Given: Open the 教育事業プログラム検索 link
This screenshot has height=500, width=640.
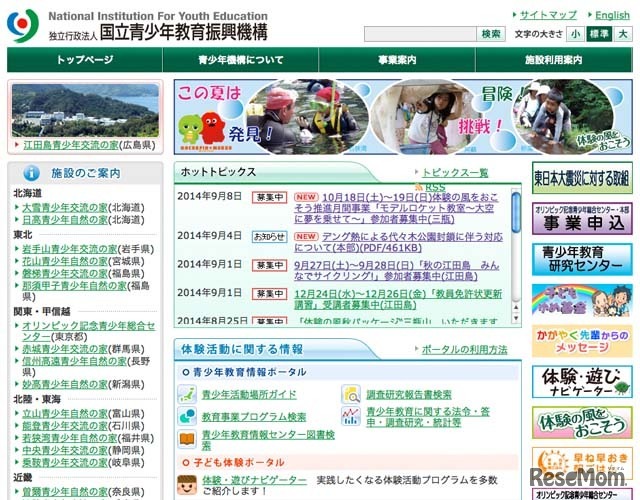Looking at the screenshot, I should pos(254,417).
